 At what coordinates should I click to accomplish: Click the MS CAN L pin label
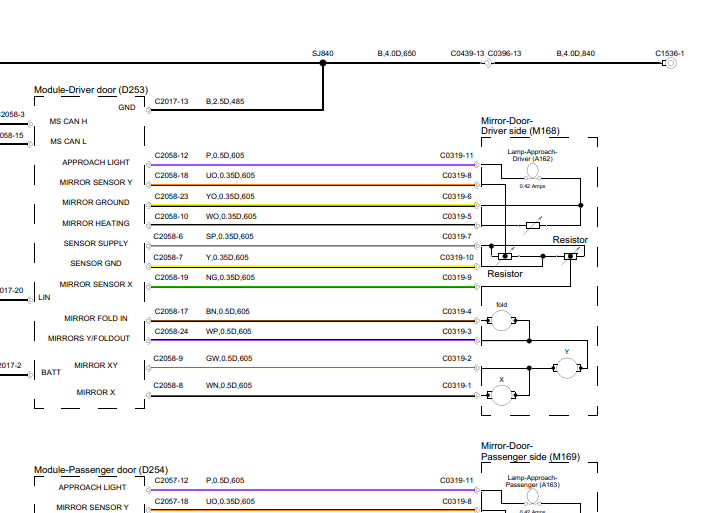68,141
